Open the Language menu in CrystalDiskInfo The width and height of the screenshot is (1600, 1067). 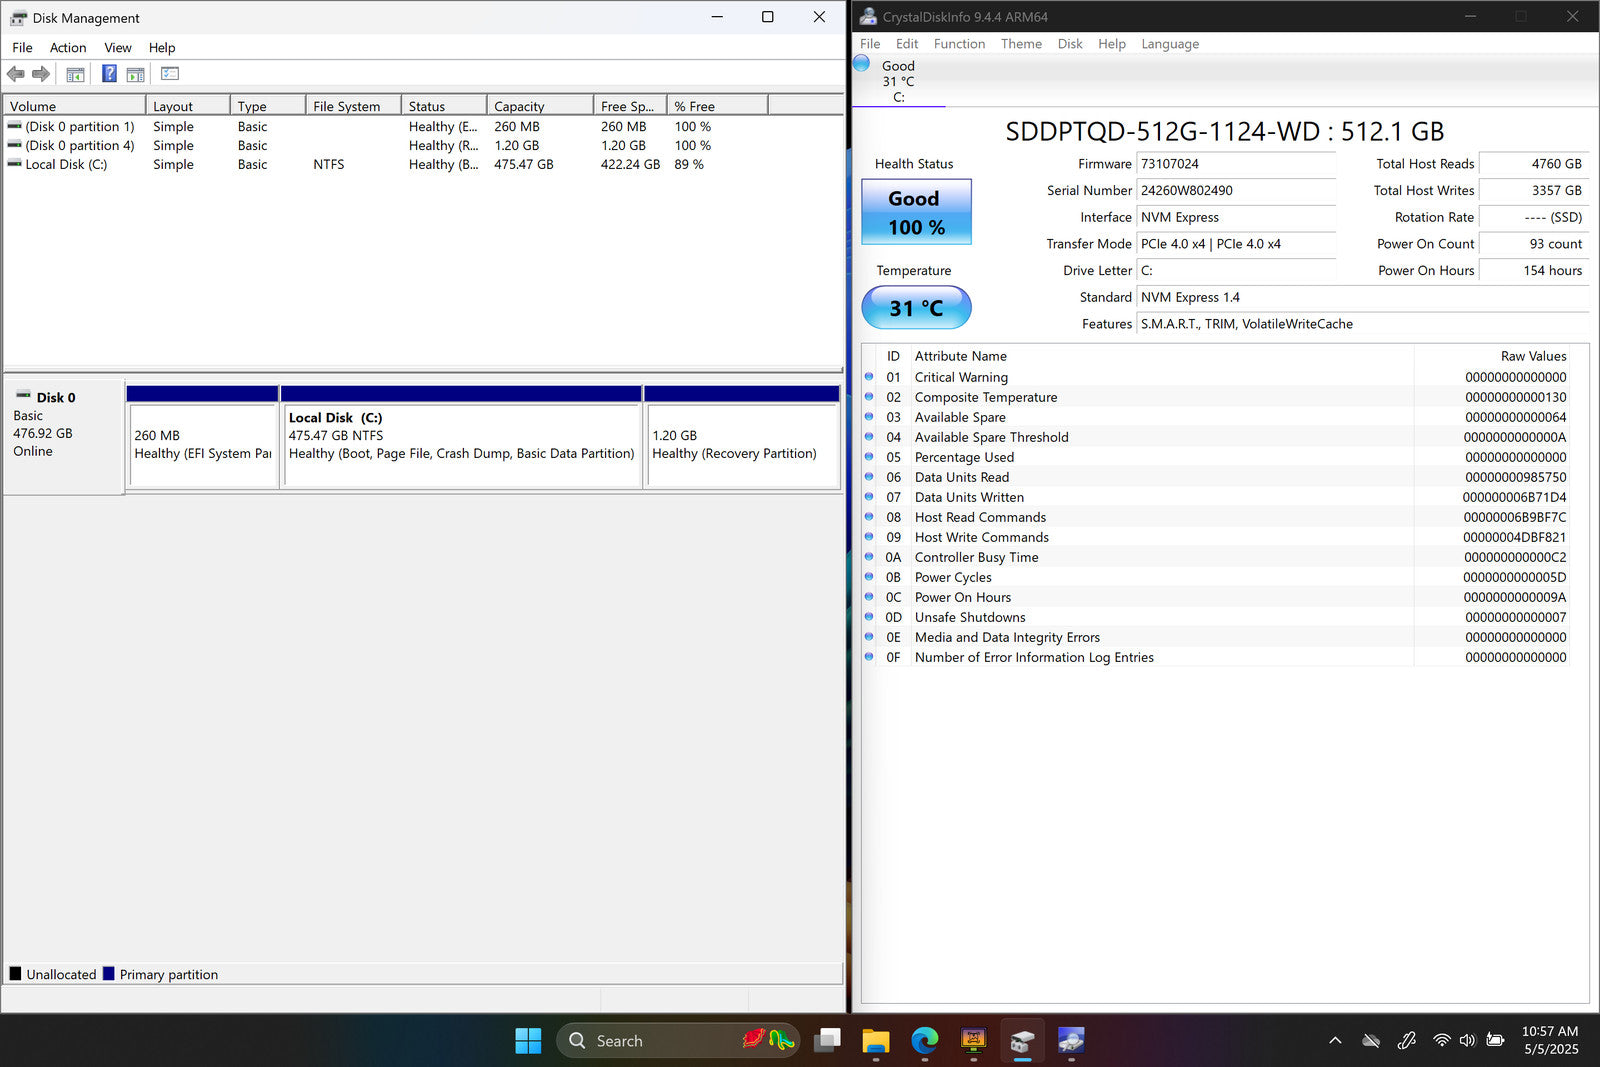1170,44
